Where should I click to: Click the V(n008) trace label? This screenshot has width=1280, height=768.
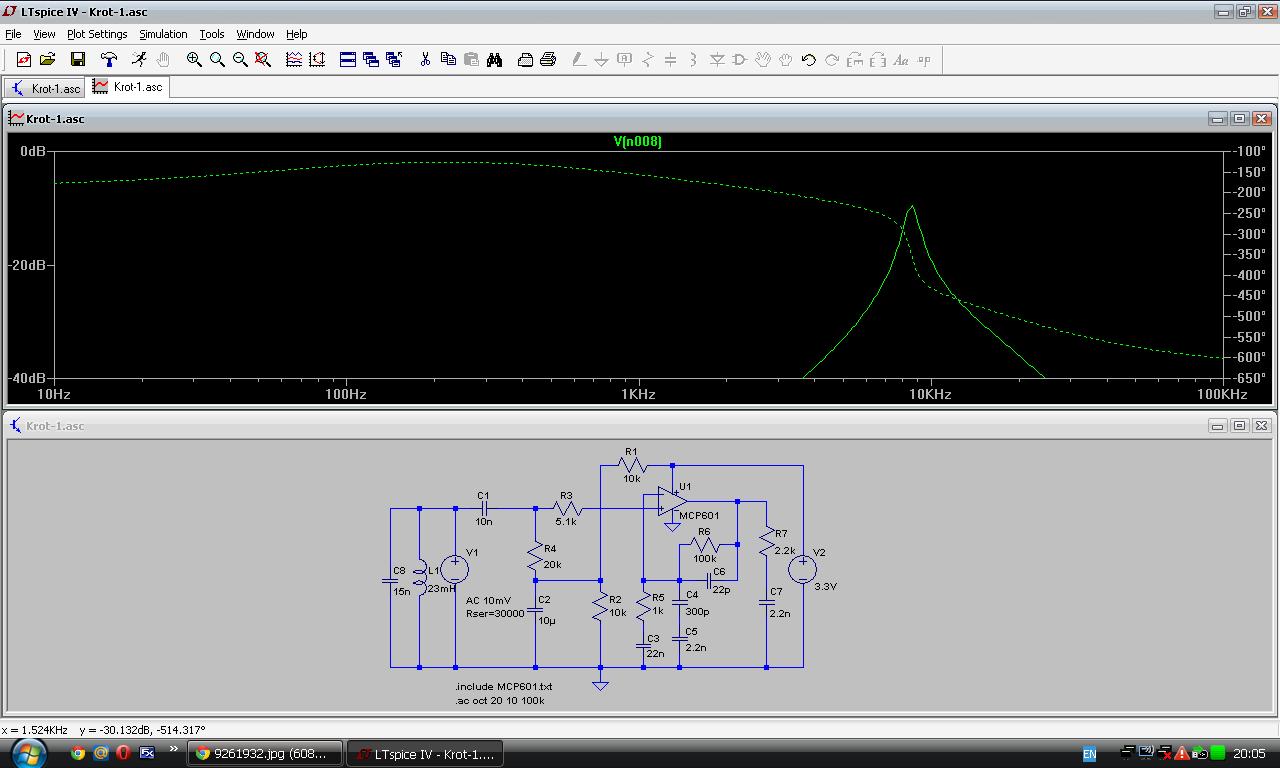638,141
